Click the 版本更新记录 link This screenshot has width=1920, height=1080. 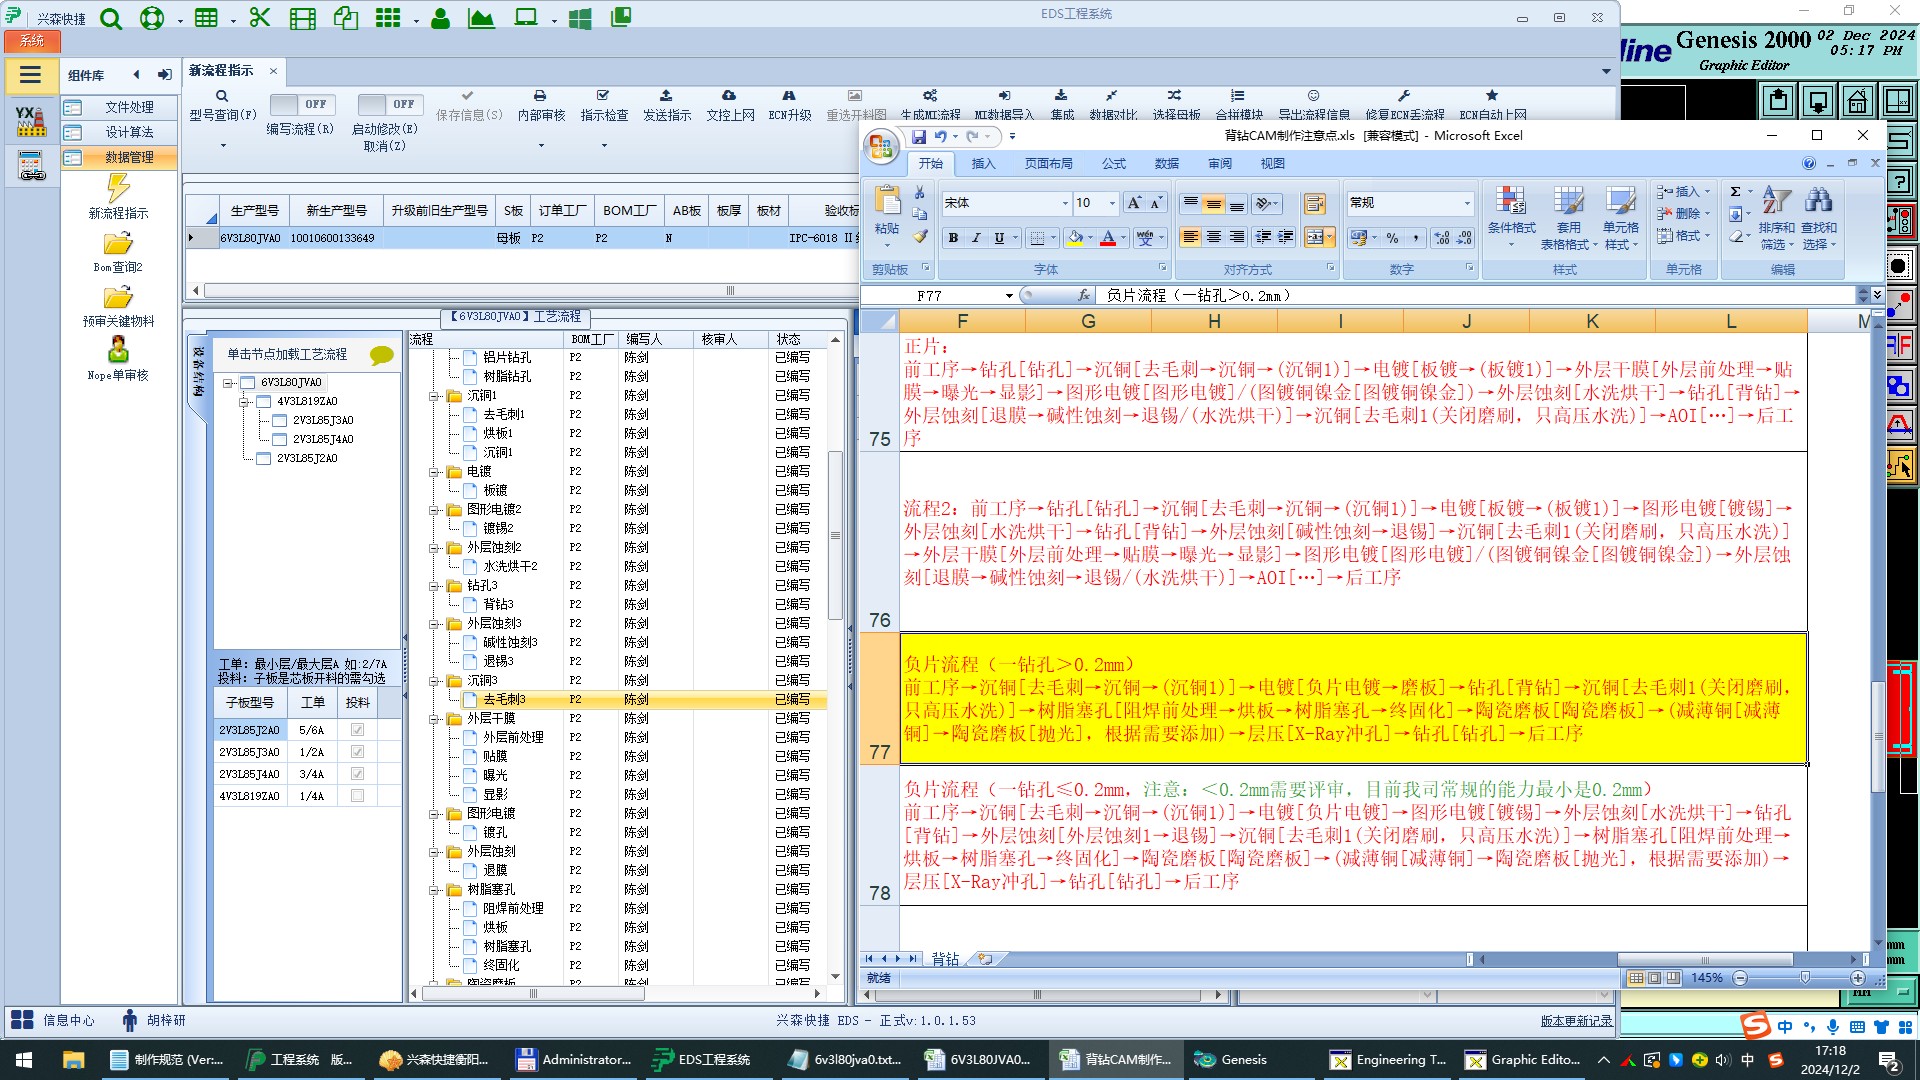pyautogui.click(x=1576, y=1021)
